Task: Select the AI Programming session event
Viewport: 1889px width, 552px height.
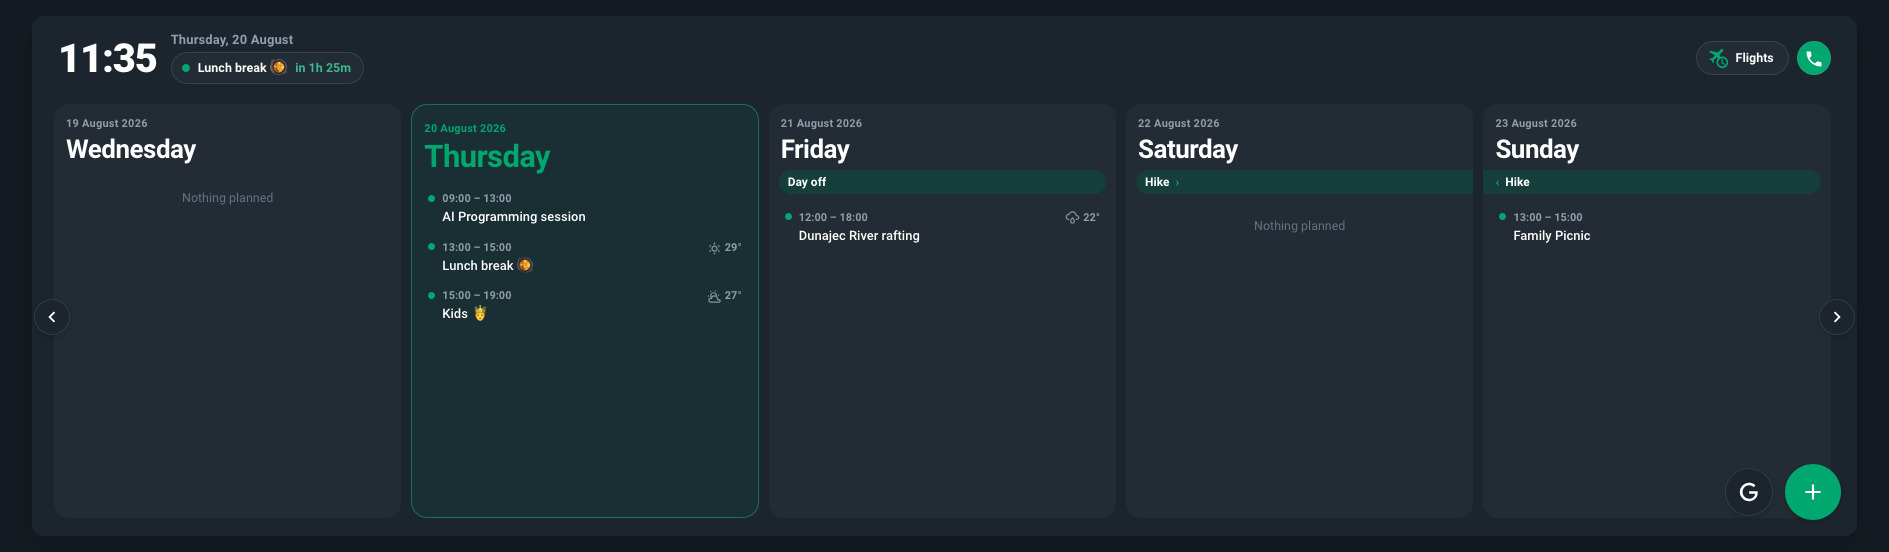Action: (x=585, y=208)
